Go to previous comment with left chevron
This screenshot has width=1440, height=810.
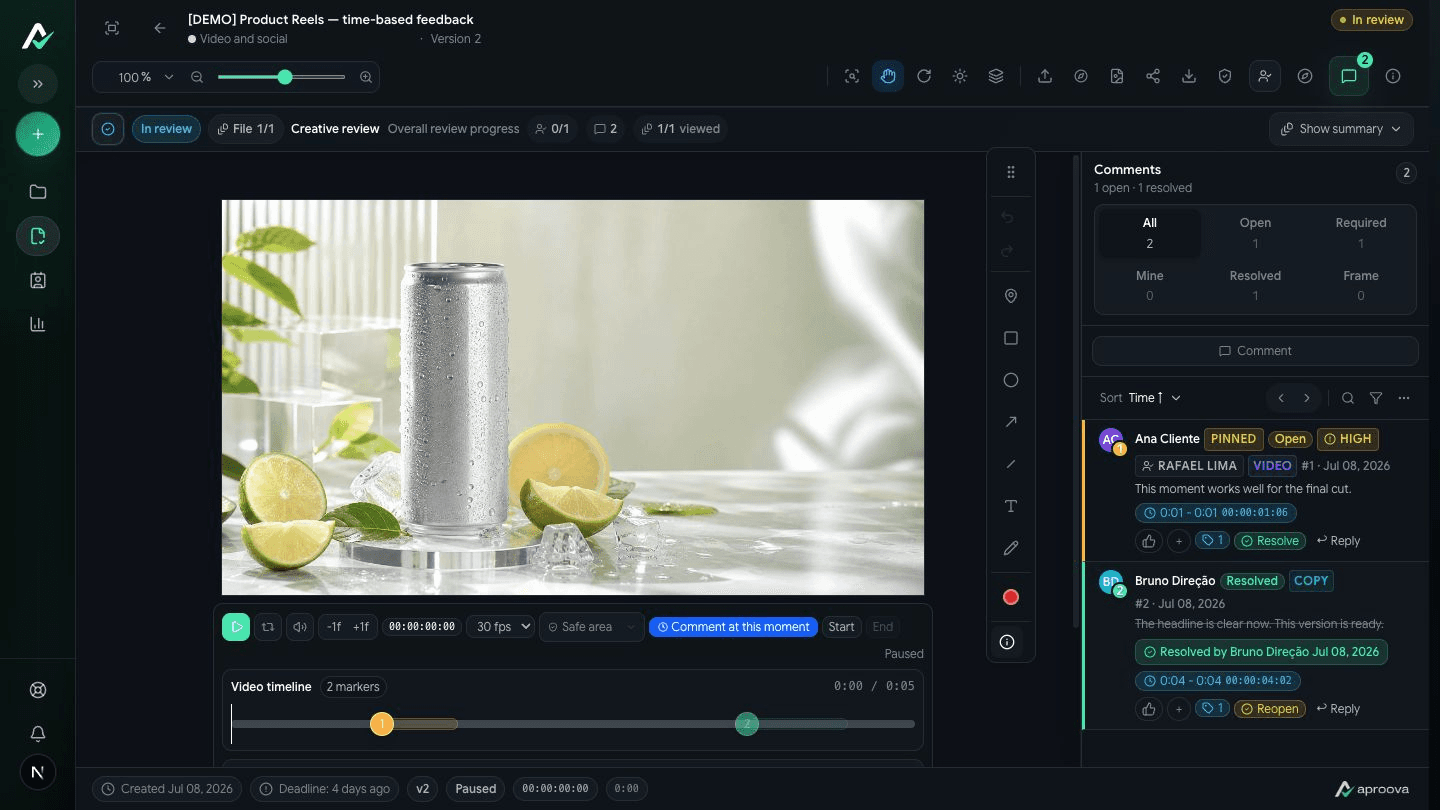point(1281,398)
